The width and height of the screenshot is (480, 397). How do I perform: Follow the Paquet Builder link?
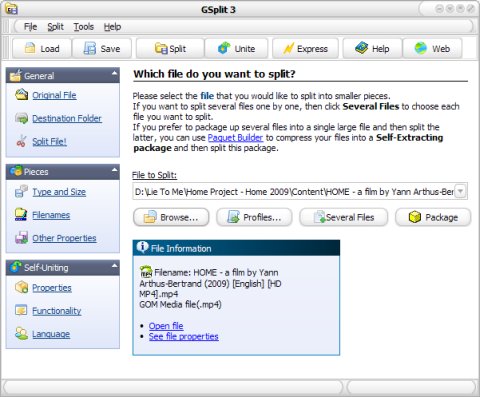click(x=235, y=138)
